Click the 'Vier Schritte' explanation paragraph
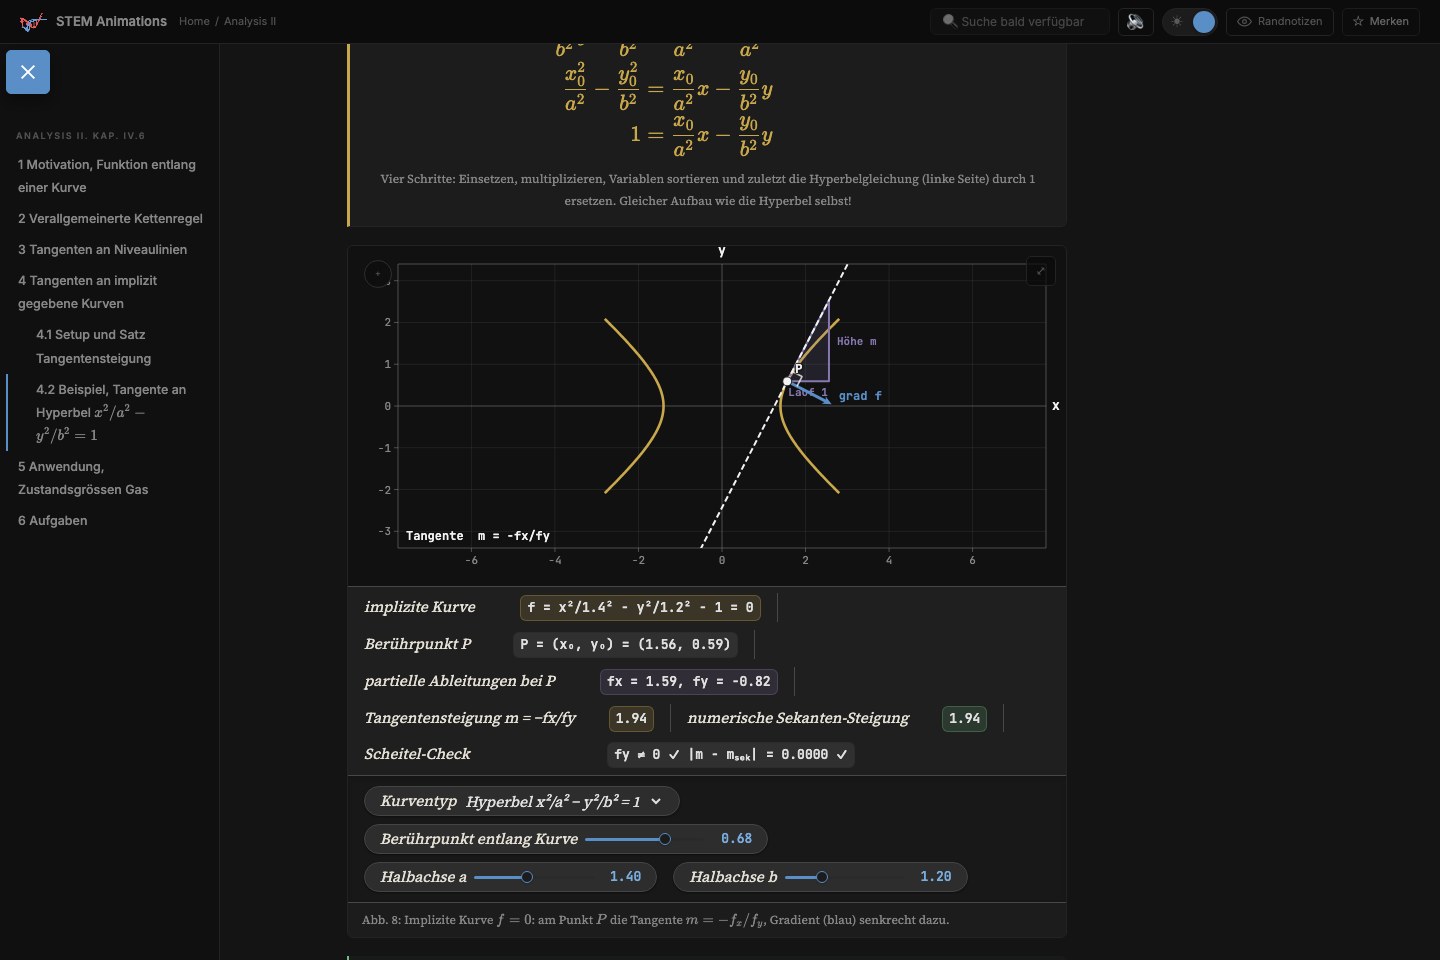 click(x=707, y=190)
